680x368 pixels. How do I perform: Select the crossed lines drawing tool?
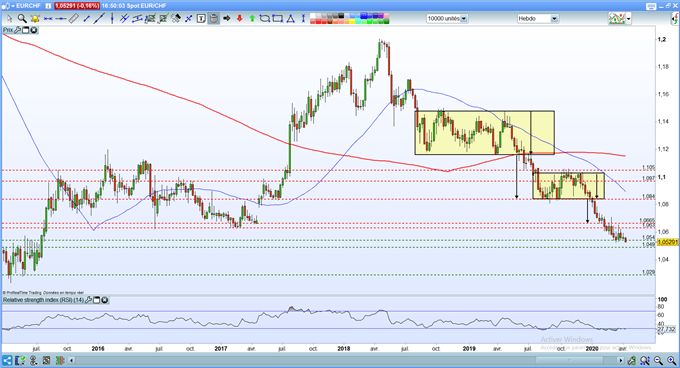(124, 18)
